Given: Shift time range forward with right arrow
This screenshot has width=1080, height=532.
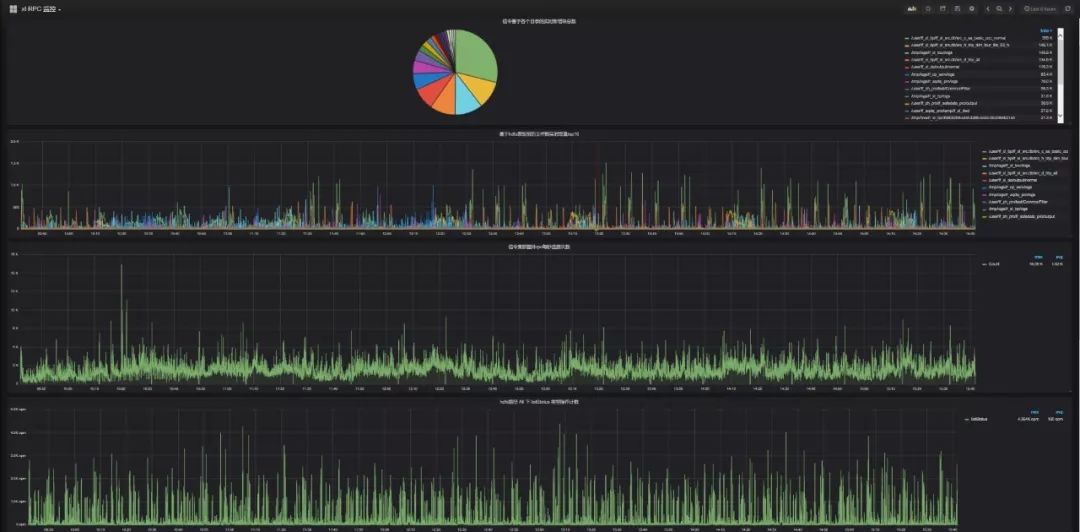Looking at the screenshot, I should click(1010, 9).
